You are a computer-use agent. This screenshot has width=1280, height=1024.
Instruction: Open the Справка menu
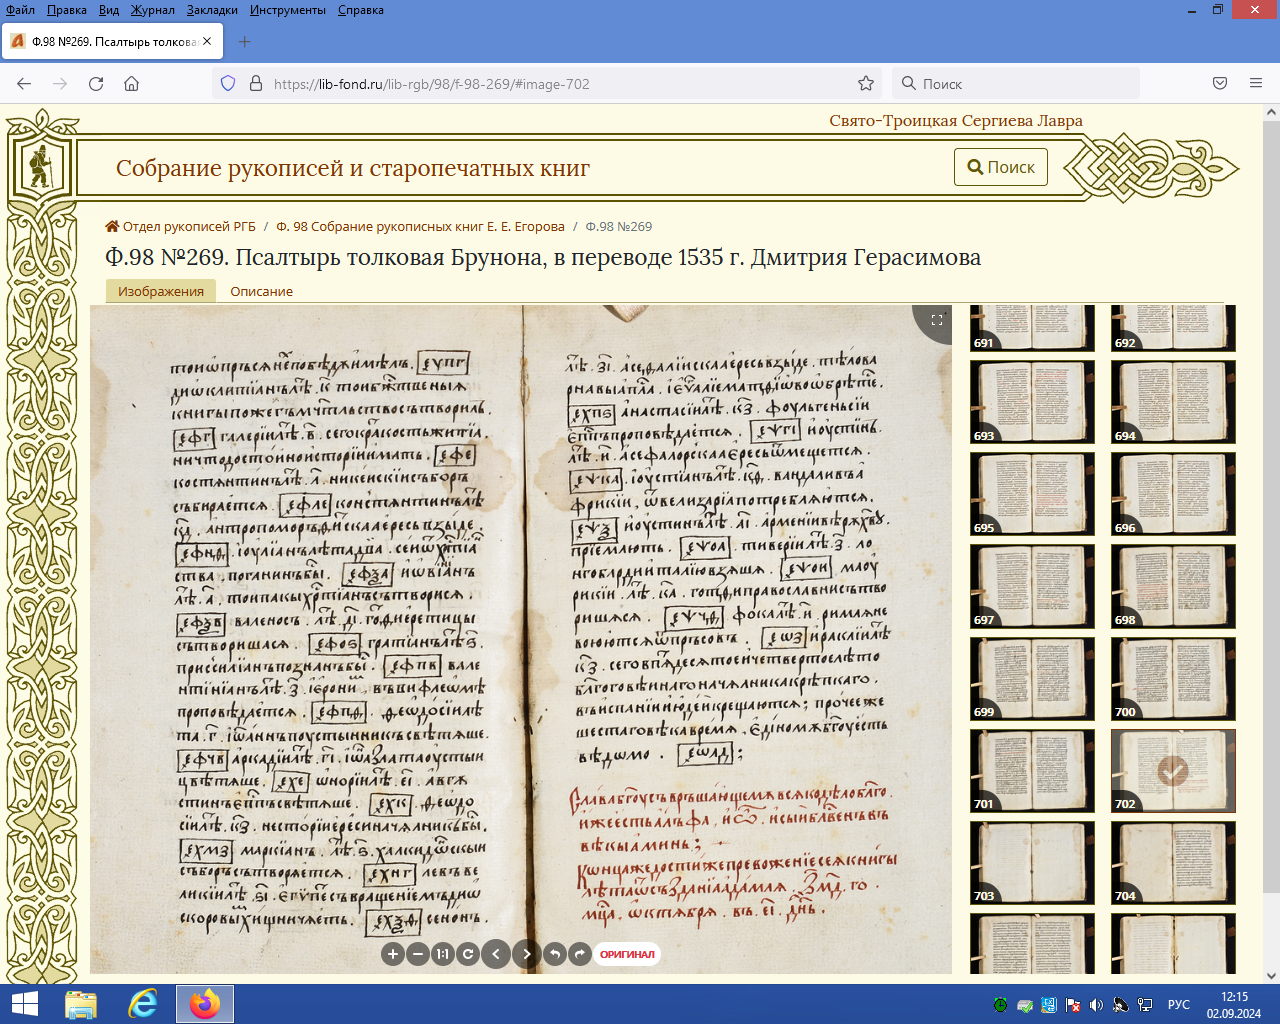pyautogui.click(x=361, y=10)
